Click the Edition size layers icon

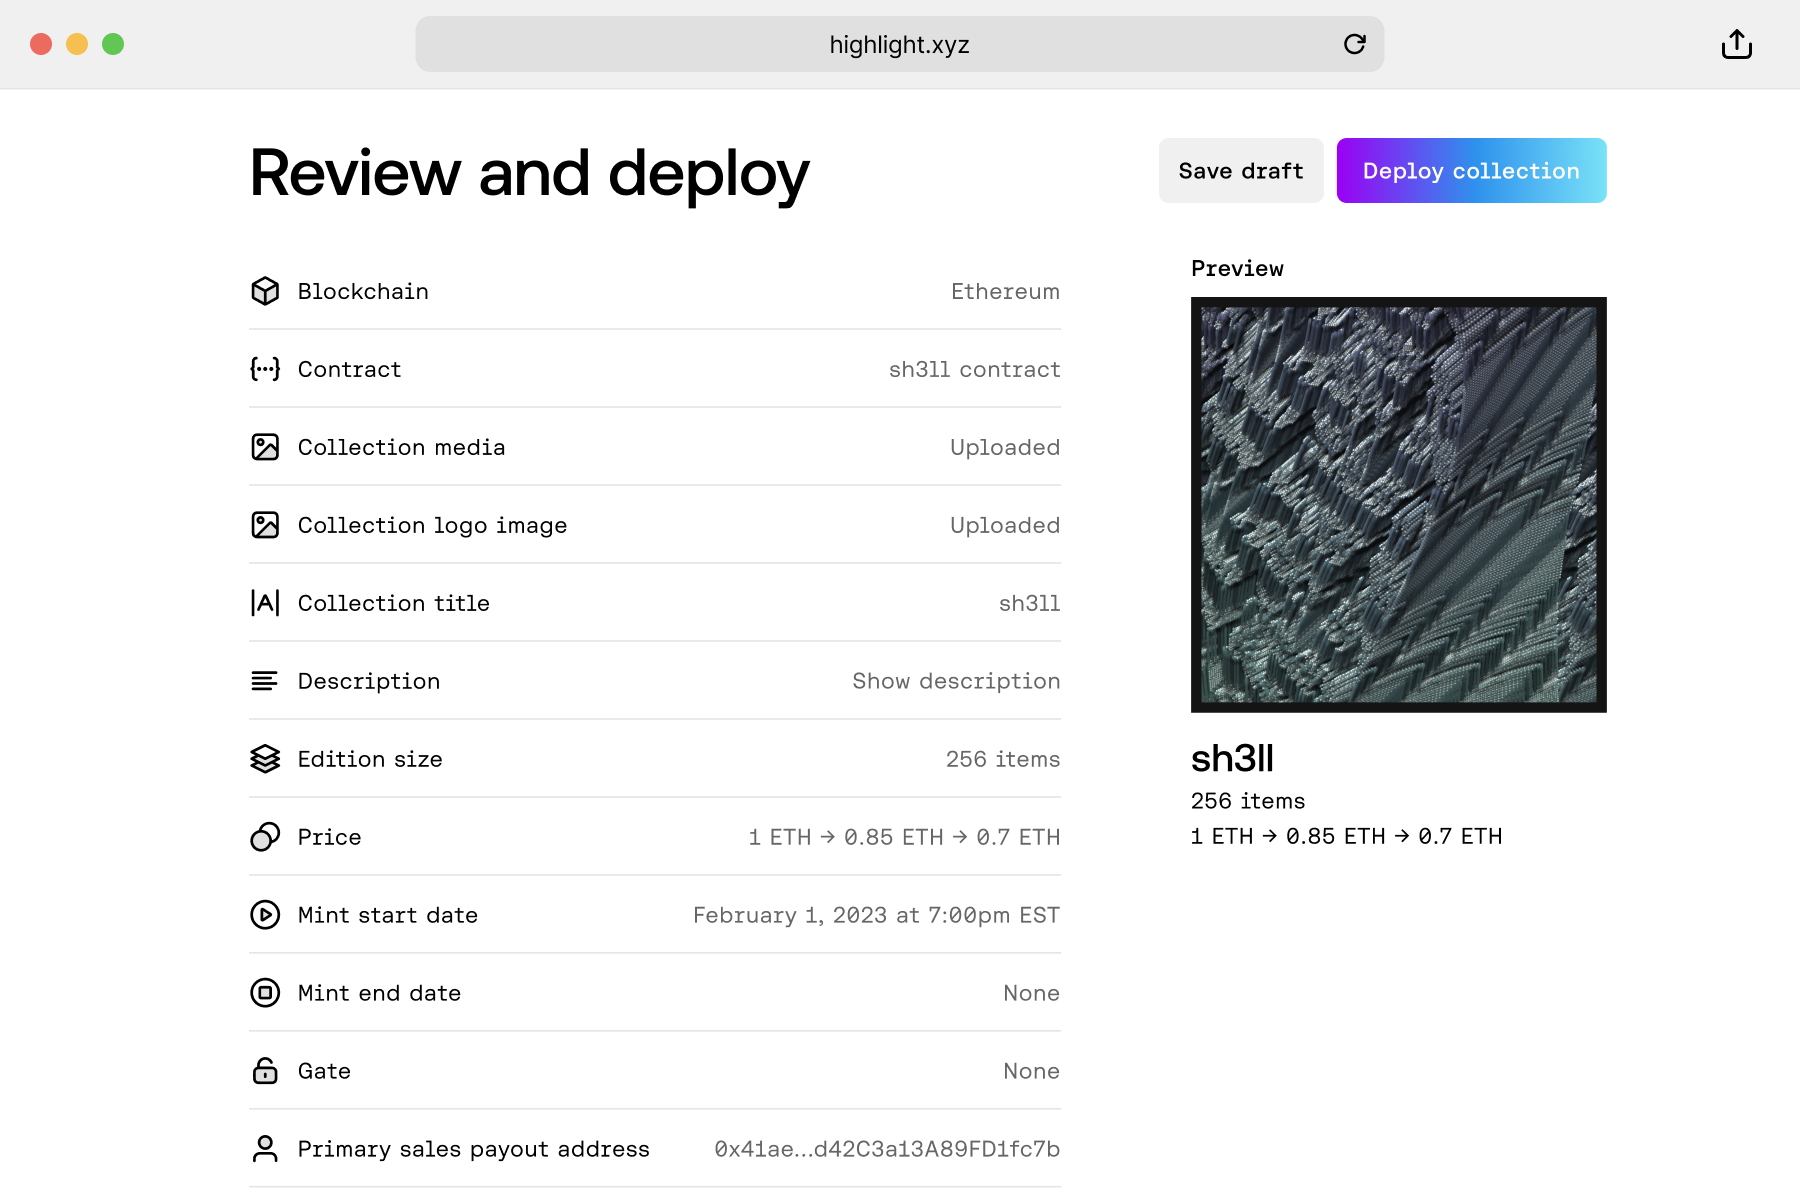point(265,759)
